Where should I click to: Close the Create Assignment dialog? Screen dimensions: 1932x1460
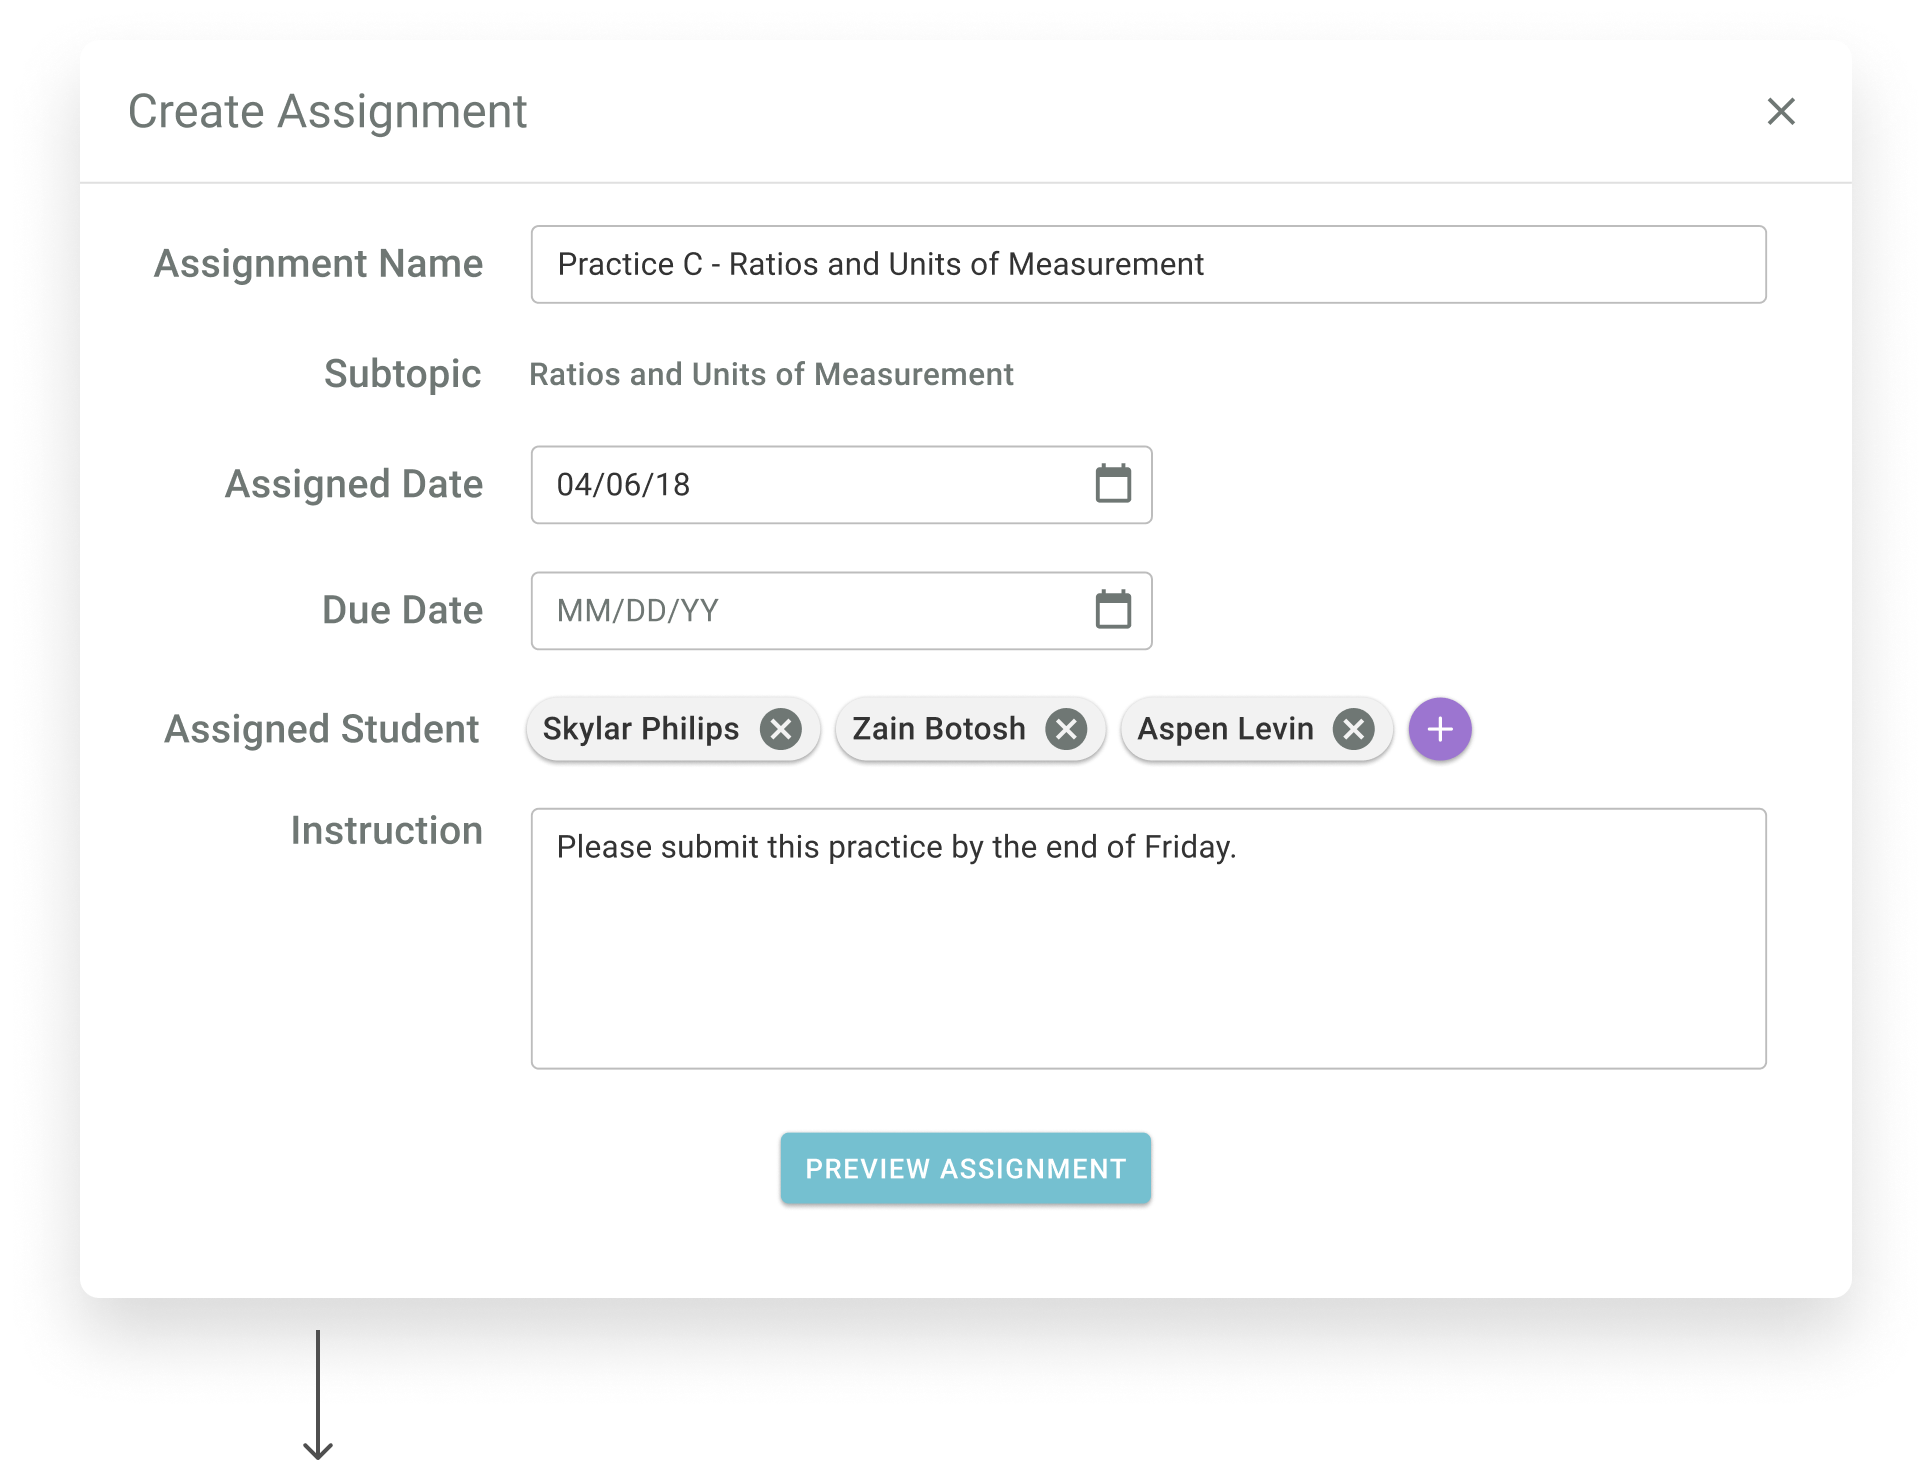tap(1781, 111)
